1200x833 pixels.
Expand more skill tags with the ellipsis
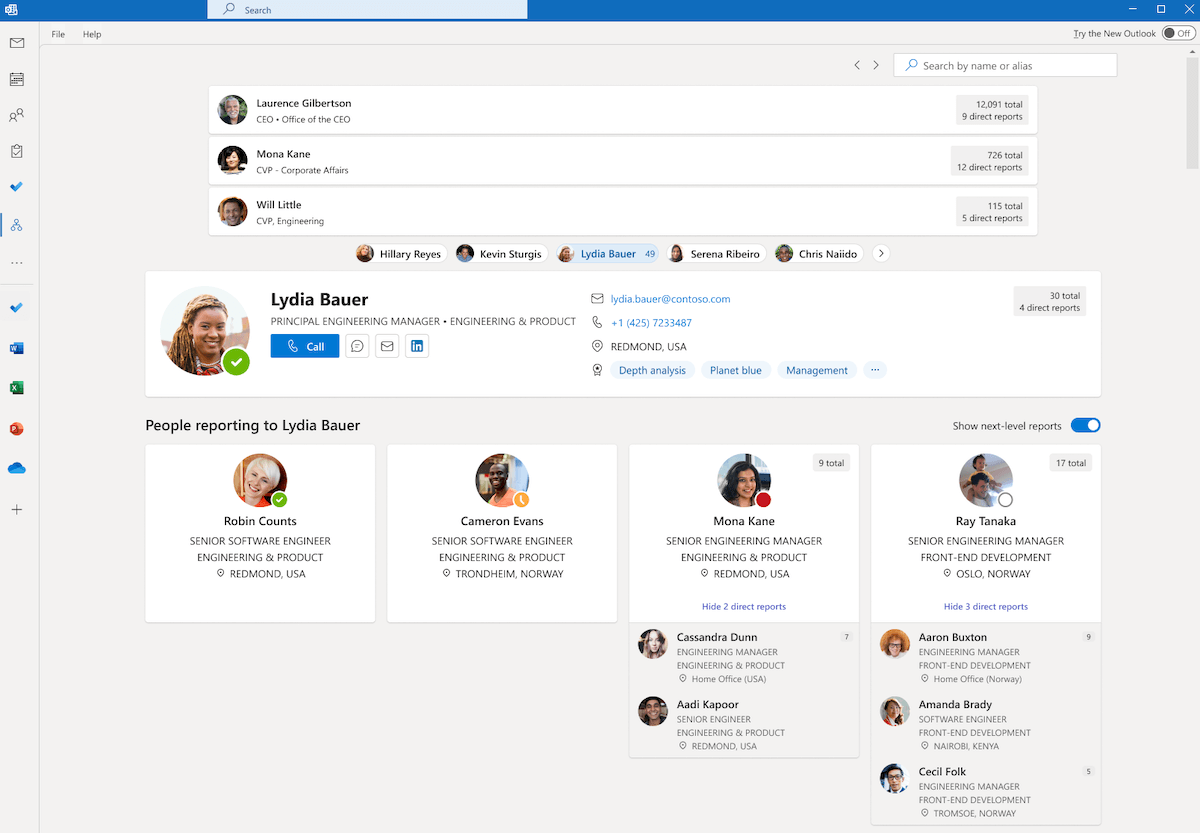coord(875,370)
